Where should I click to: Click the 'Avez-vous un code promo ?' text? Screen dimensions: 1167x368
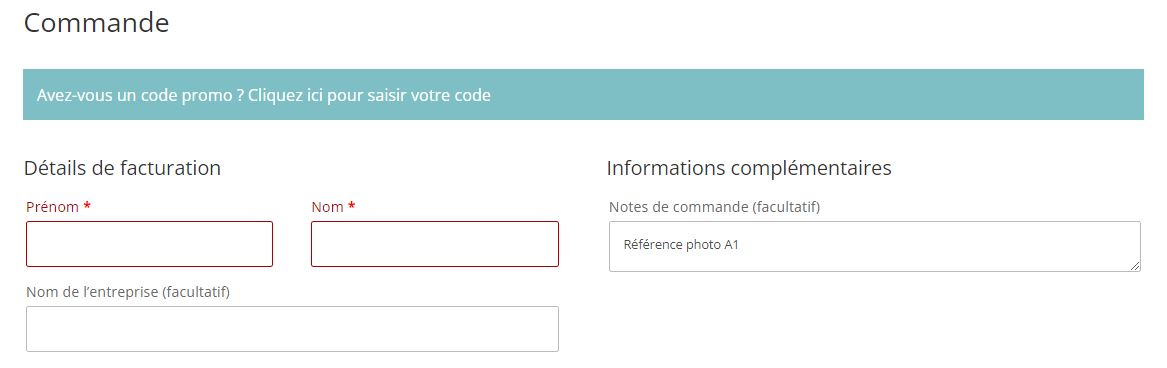coord(141,95)
